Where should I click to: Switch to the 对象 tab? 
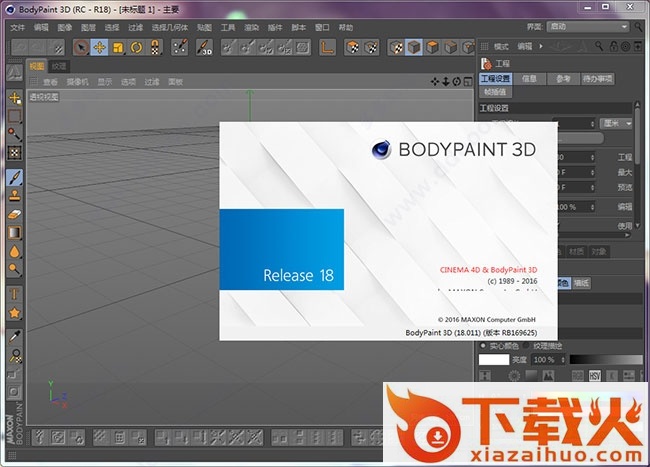tap(599, 252)
